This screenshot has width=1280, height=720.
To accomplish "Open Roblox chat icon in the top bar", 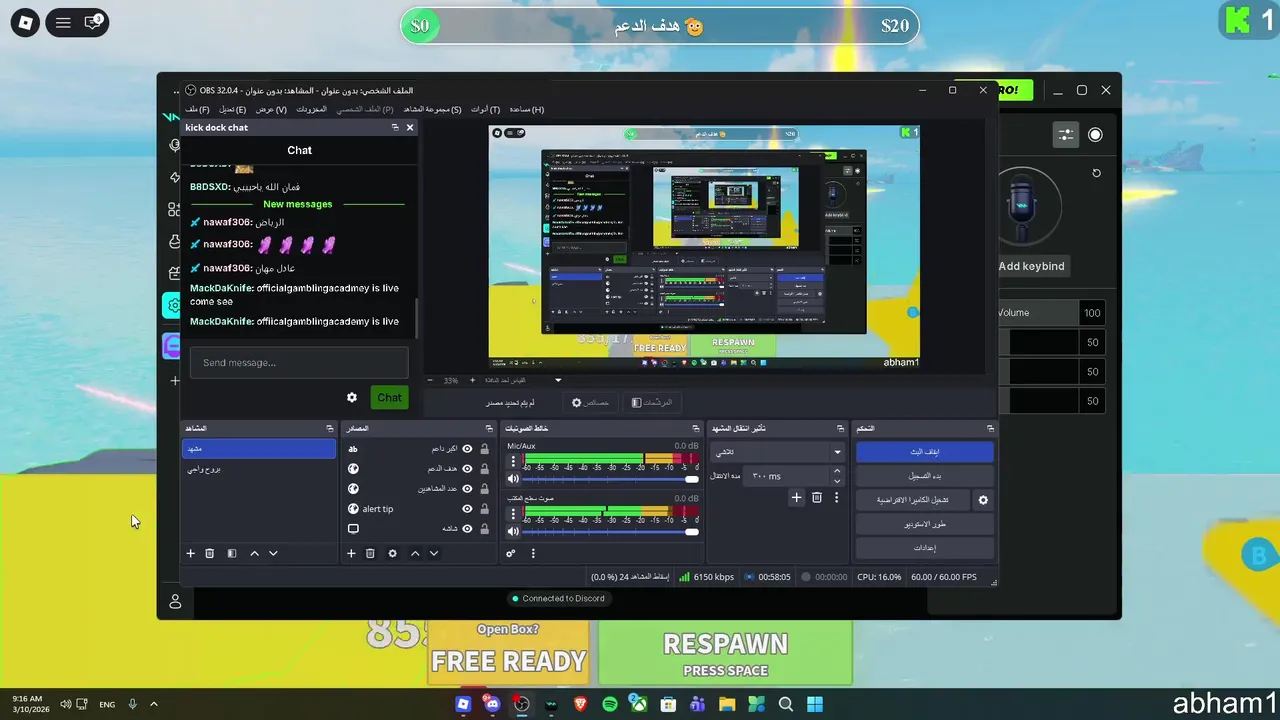I will (94, 22).
